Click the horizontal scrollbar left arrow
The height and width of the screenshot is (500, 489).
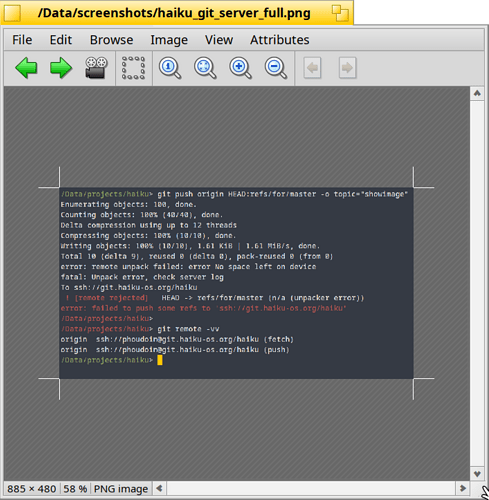pos(159,489)
